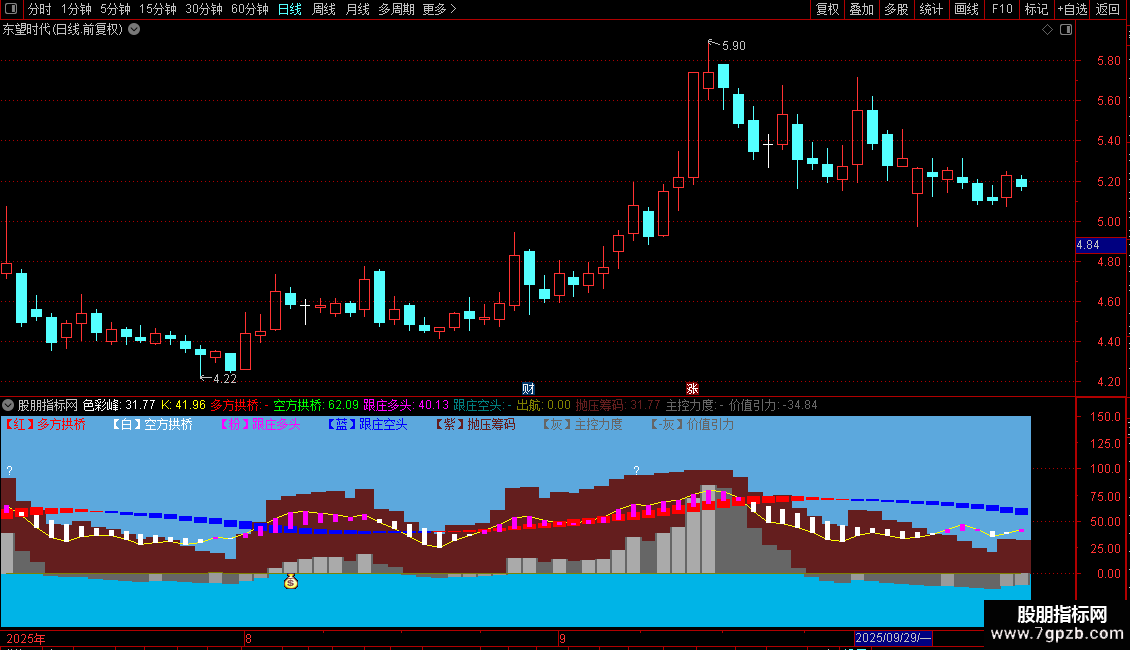Switch to 分时 intraday view
The width and height of the screenshot is (1130, 650).
pyautogui.click(x=40, y=9)
